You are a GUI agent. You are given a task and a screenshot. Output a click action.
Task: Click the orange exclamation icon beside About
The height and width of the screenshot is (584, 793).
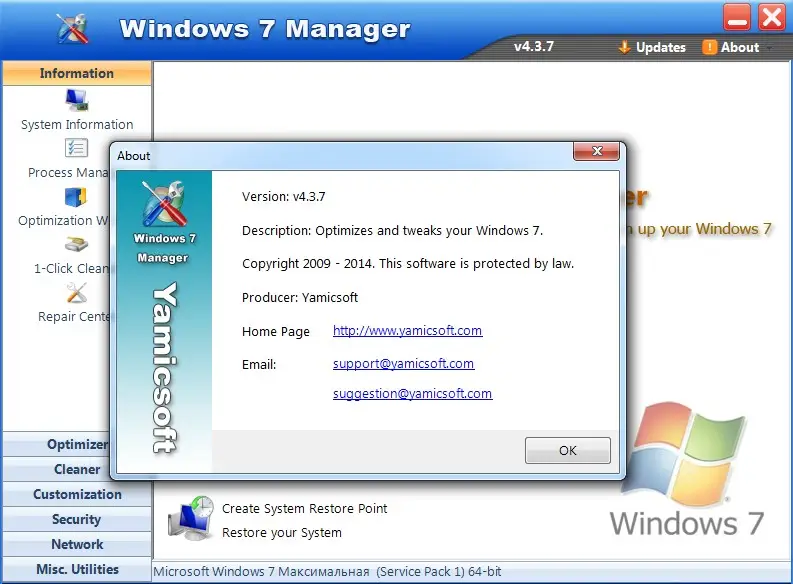(710, 47)
